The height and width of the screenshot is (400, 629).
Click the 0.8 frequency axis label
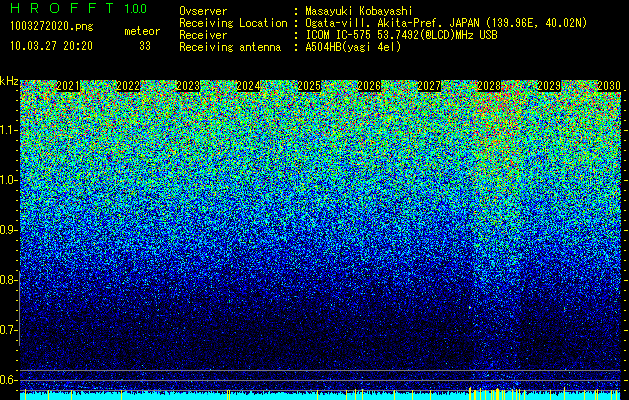pos(8,280)
